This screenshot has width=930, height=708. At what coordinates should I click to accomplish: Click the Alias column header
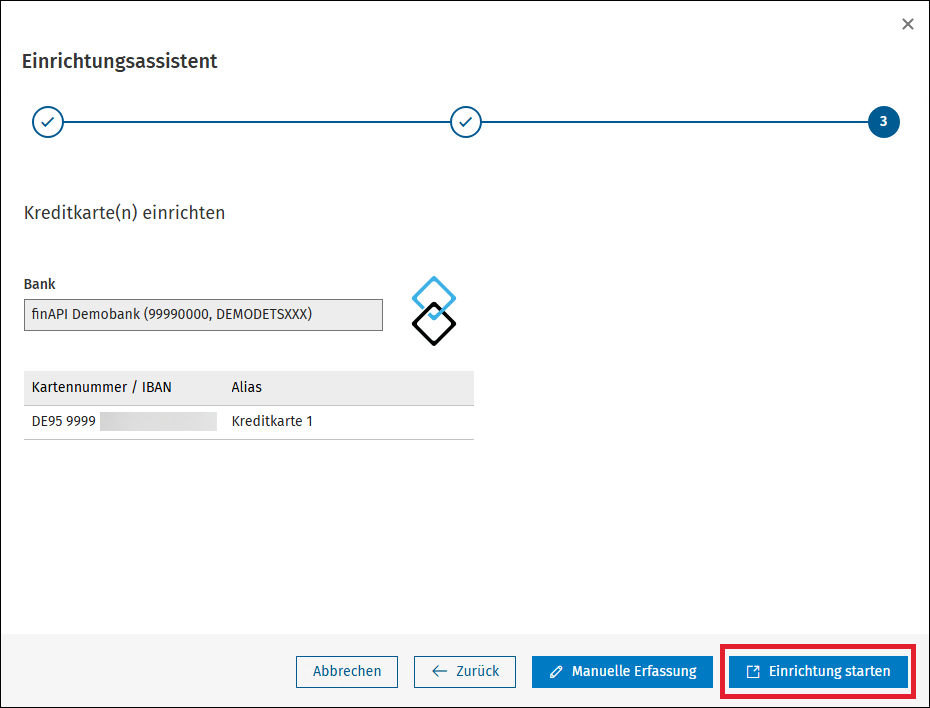point(246,387)
